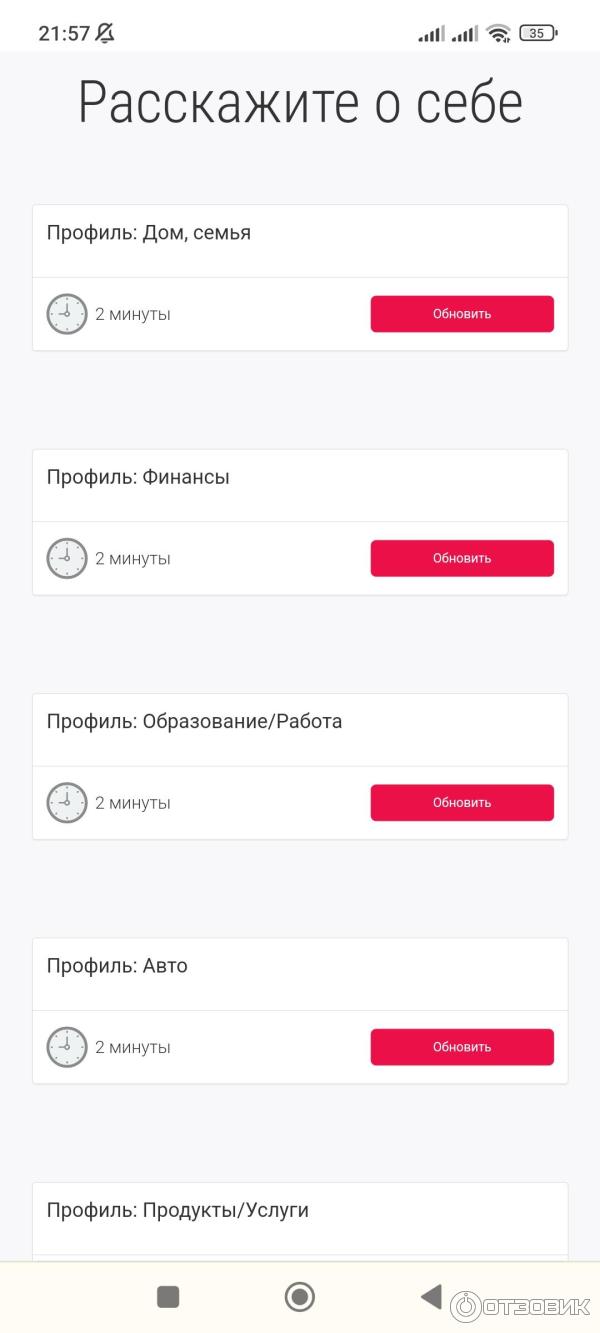Image resolution: width=600 pixels, height=1333 pixels.
Task: Click Обновить for Образование/Работа profile
Action: pos(462,803)
